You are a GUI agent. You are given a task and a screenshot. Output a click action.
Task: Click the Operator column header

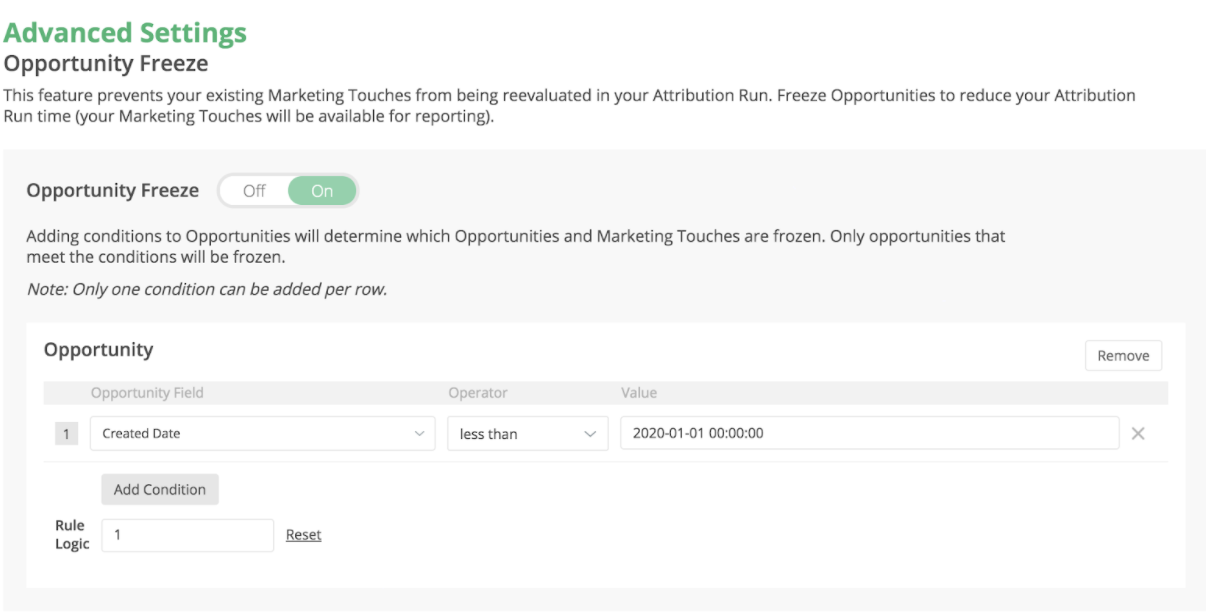[x=478, y=393]
